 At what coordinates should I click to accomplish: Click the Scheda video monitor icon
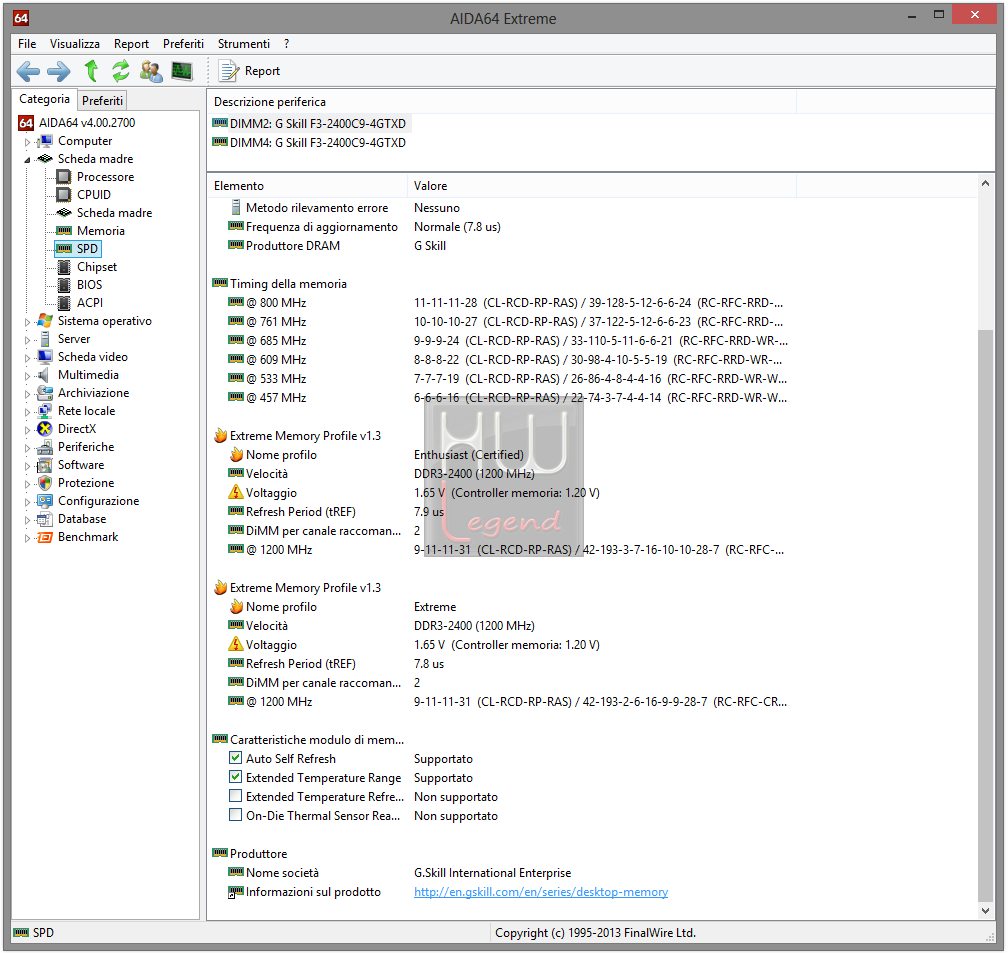tap(44, 357)
